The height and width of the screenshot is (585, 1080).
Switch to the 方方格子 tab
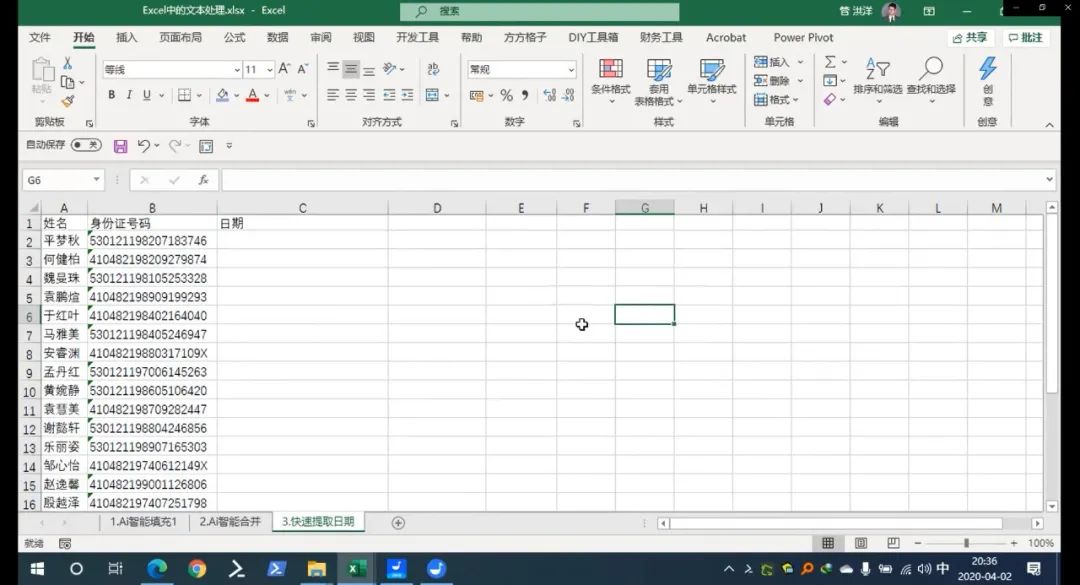pos(525,37)
